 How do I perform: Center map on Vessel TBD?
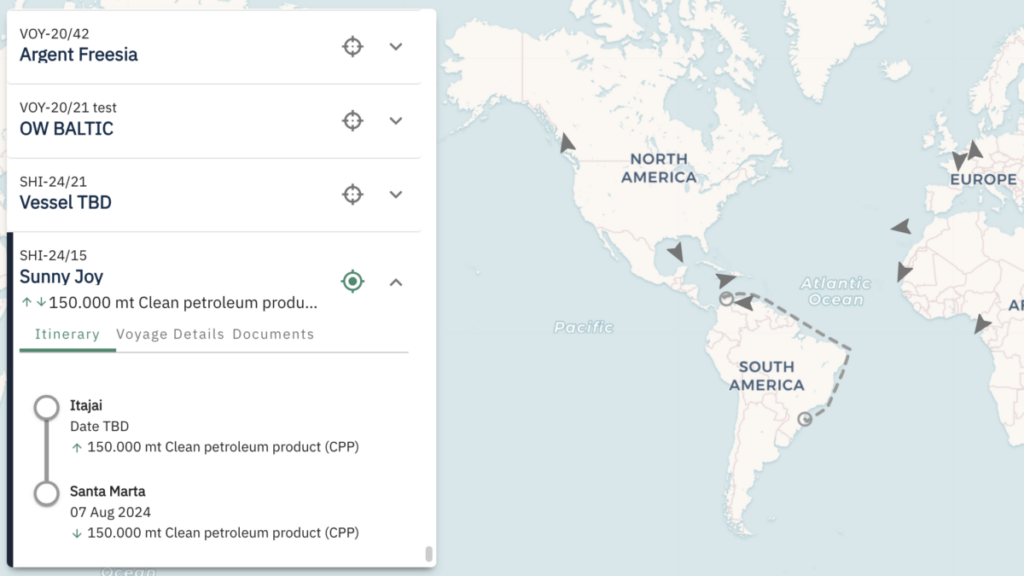[352, 194]
